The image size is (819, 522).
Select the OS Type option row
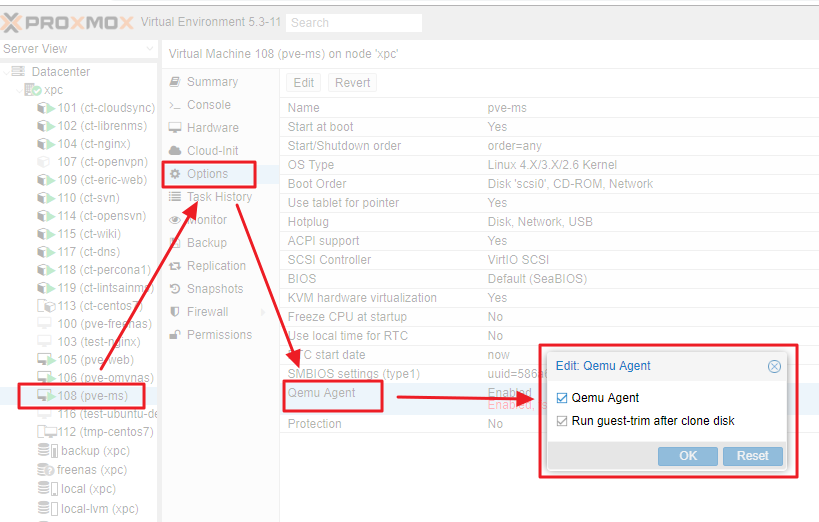[x=549, y=165]
